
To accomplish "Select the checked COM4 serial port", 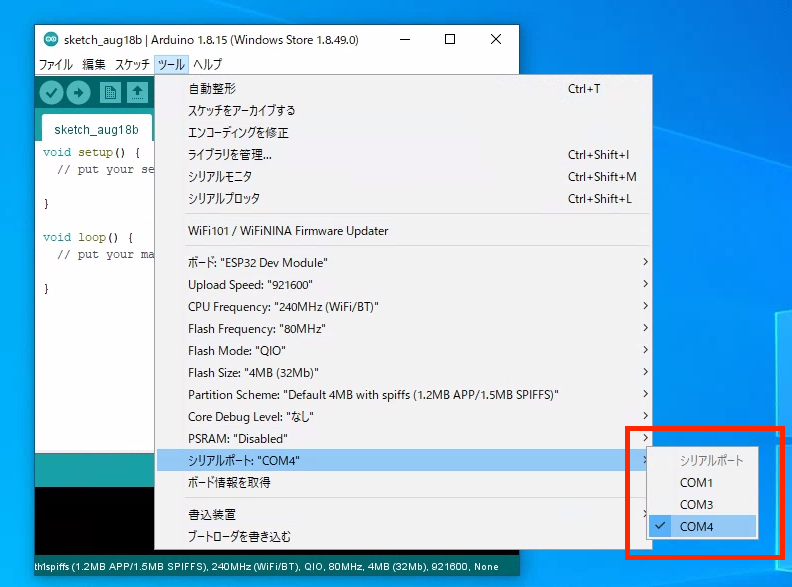I will (x=703, y=526).
